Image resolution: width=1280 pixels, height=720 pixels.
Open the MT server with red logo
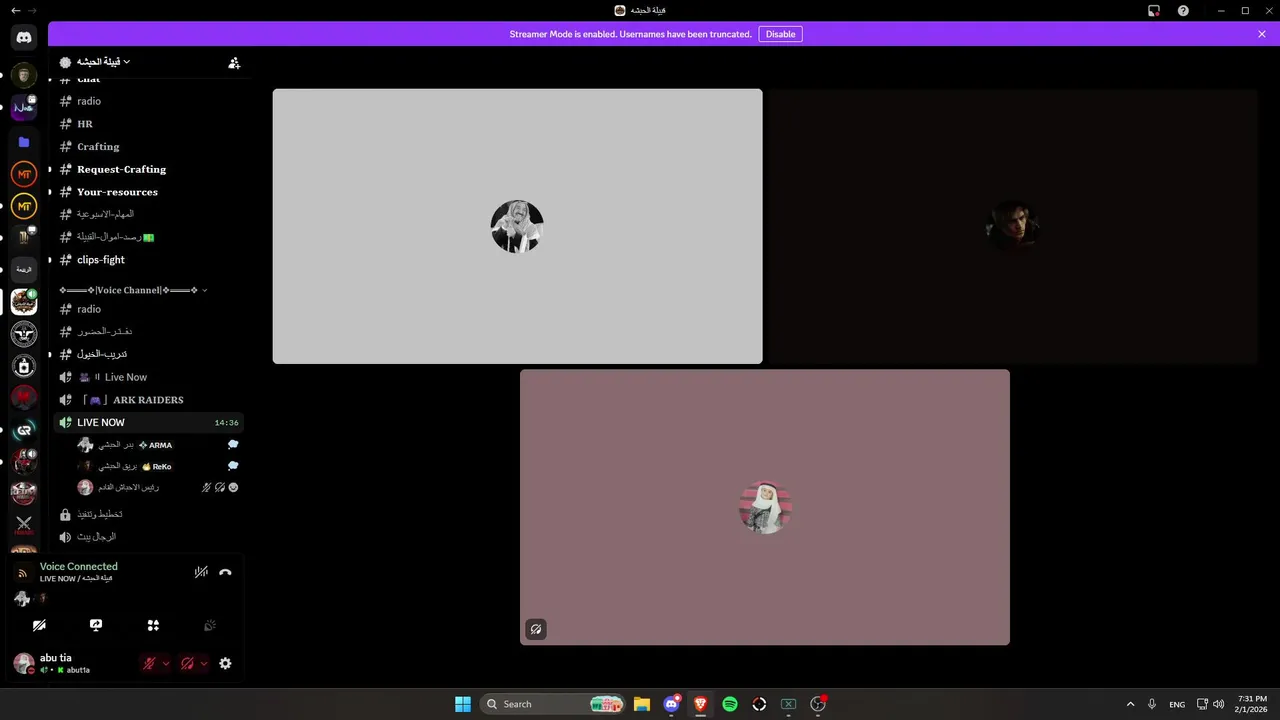click(x=24, y=174)
